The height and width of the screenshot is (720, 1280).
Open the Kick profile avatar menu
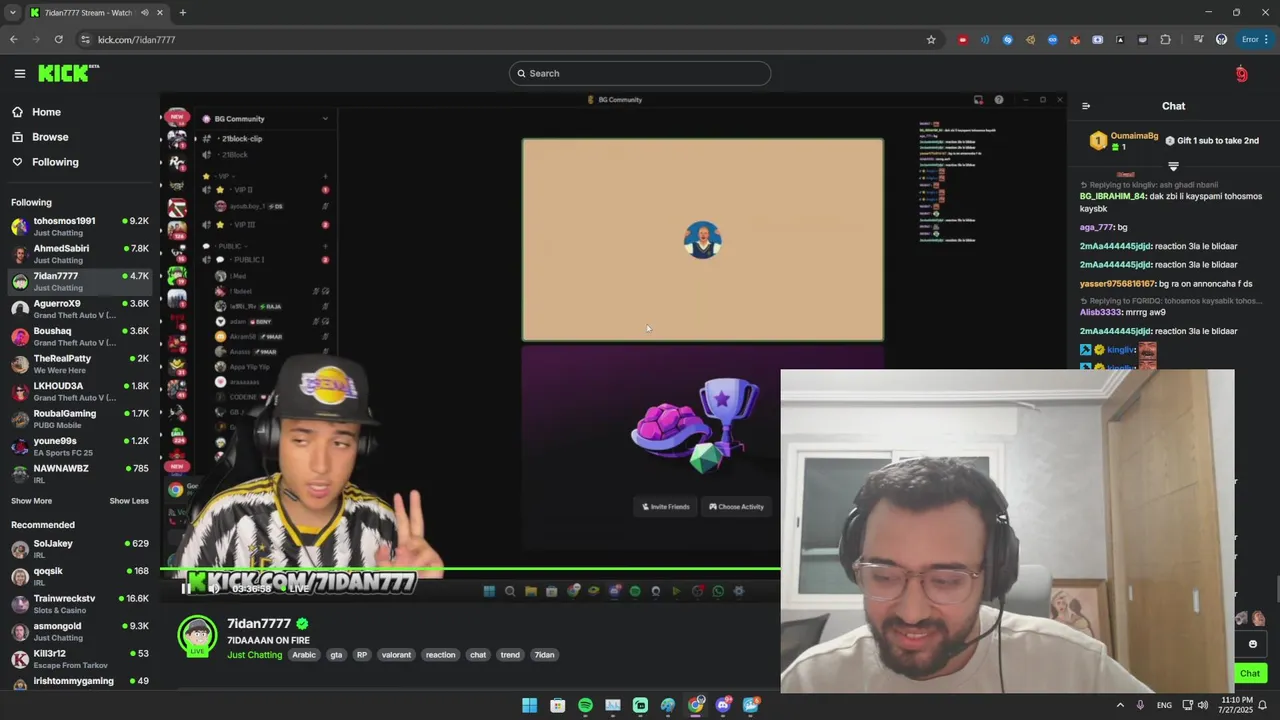coord(1241,73)
